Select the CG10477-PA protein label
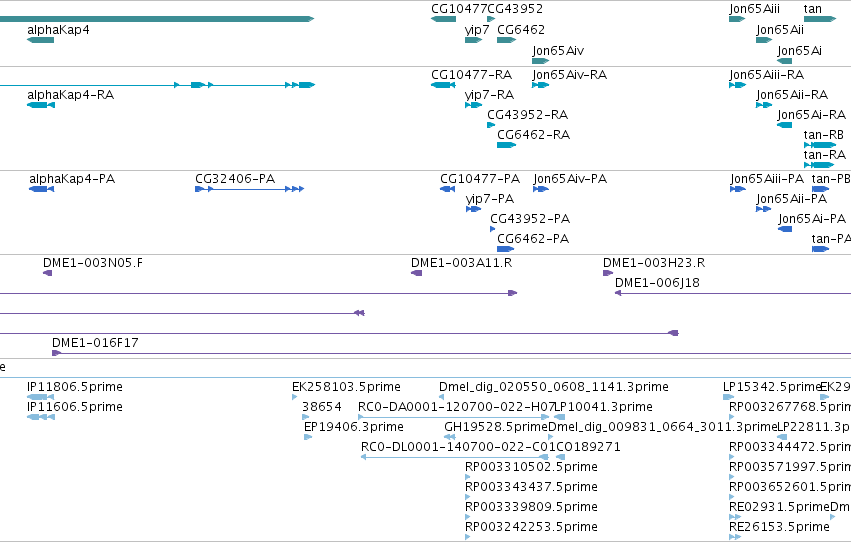The image size is (851, 542). click(x=480, y=179)
